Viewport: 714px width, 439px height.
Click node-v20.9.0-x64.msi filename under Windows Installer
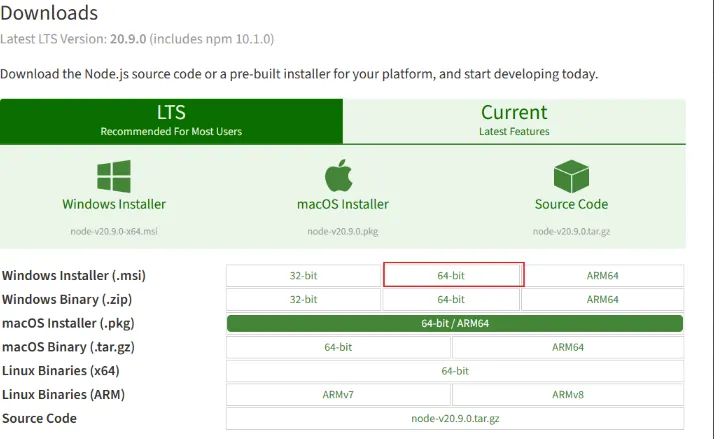[x=114, y=230]
